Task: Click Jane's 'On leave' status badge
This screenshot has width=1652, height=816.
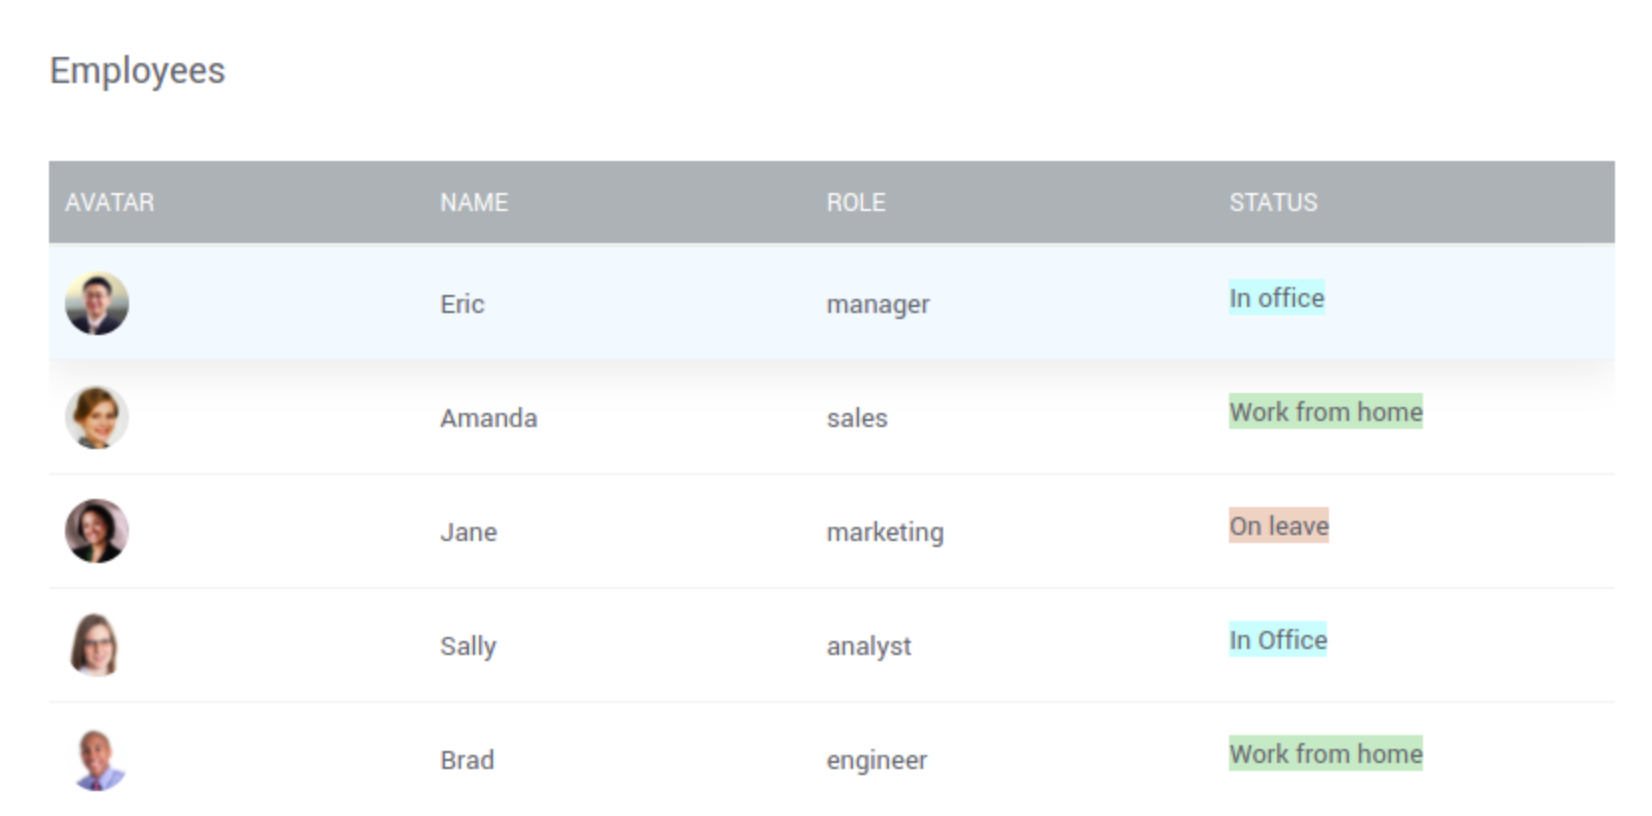Action: pos(1280,526)
